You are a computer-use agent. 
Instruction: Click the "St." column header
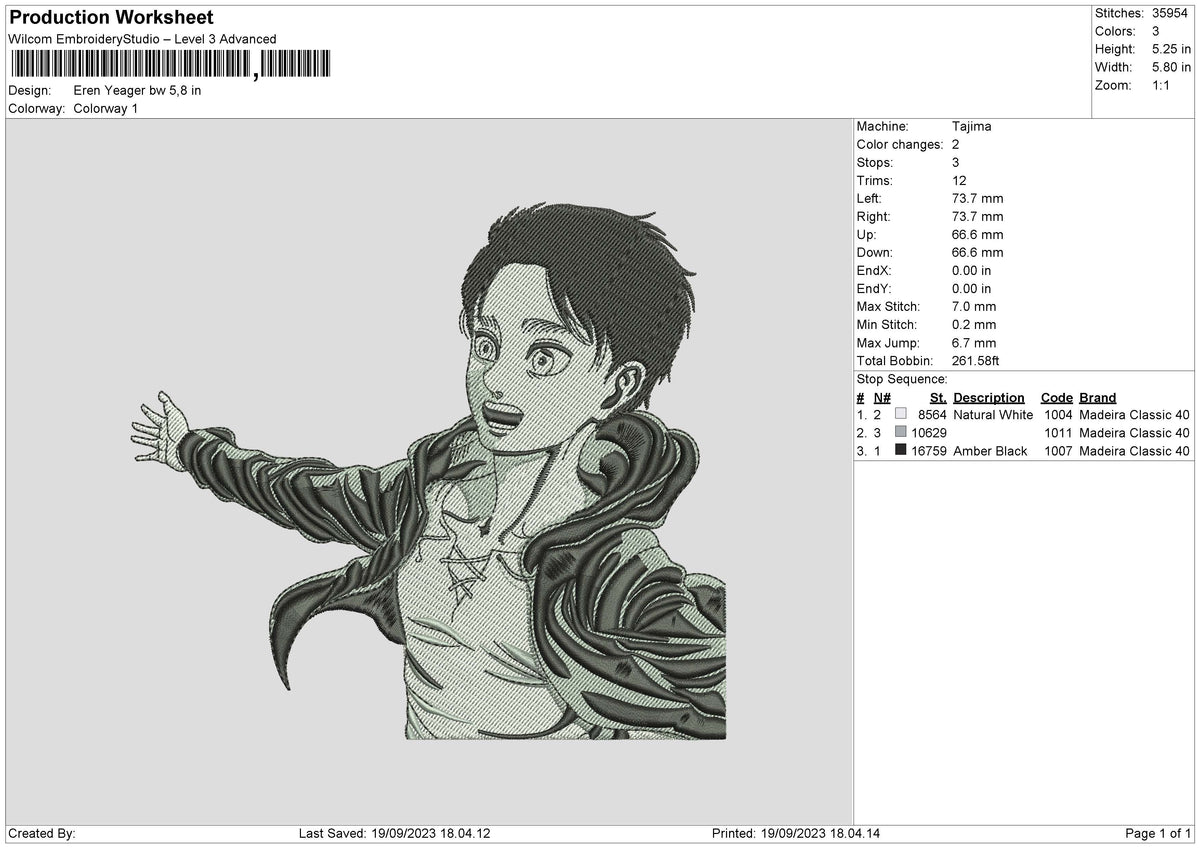click(937, 398)
